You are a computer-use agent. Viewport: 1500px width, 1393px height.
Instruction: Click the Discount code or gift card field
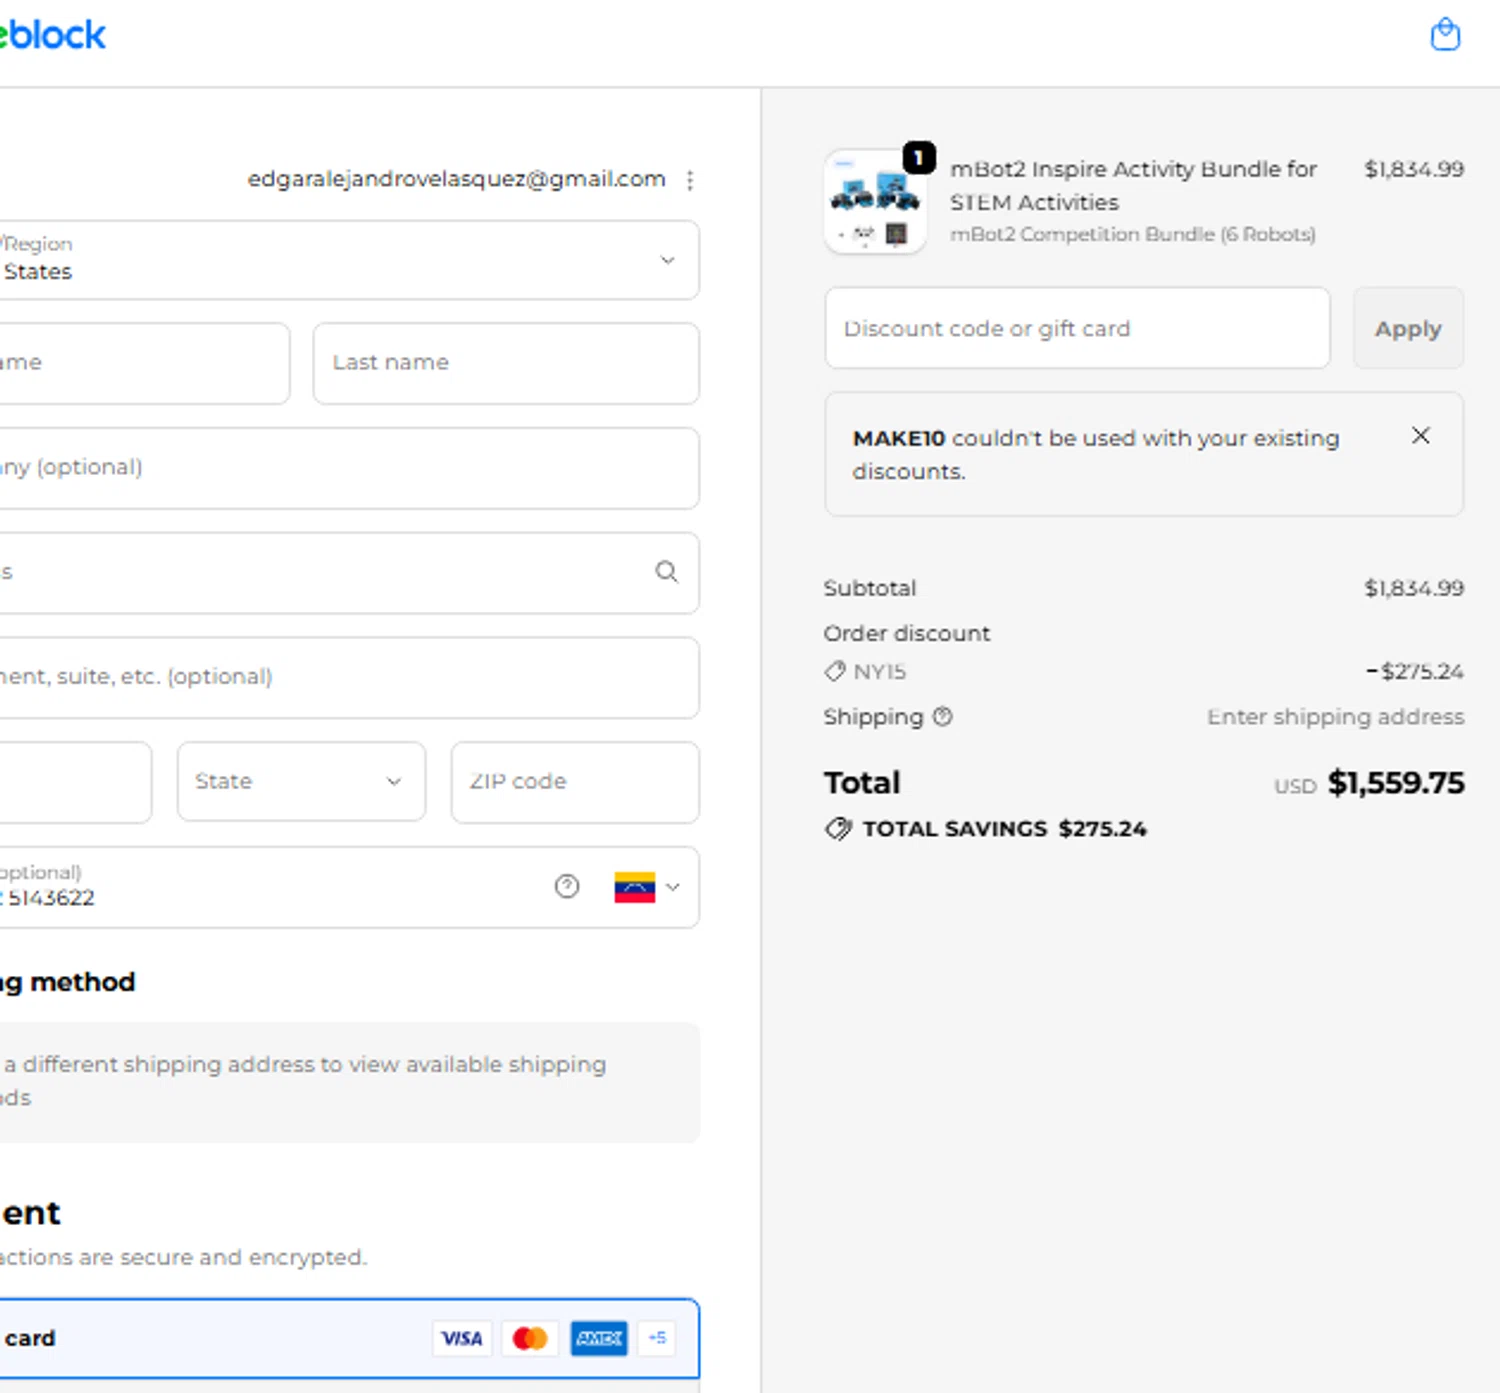(1077, 328)
